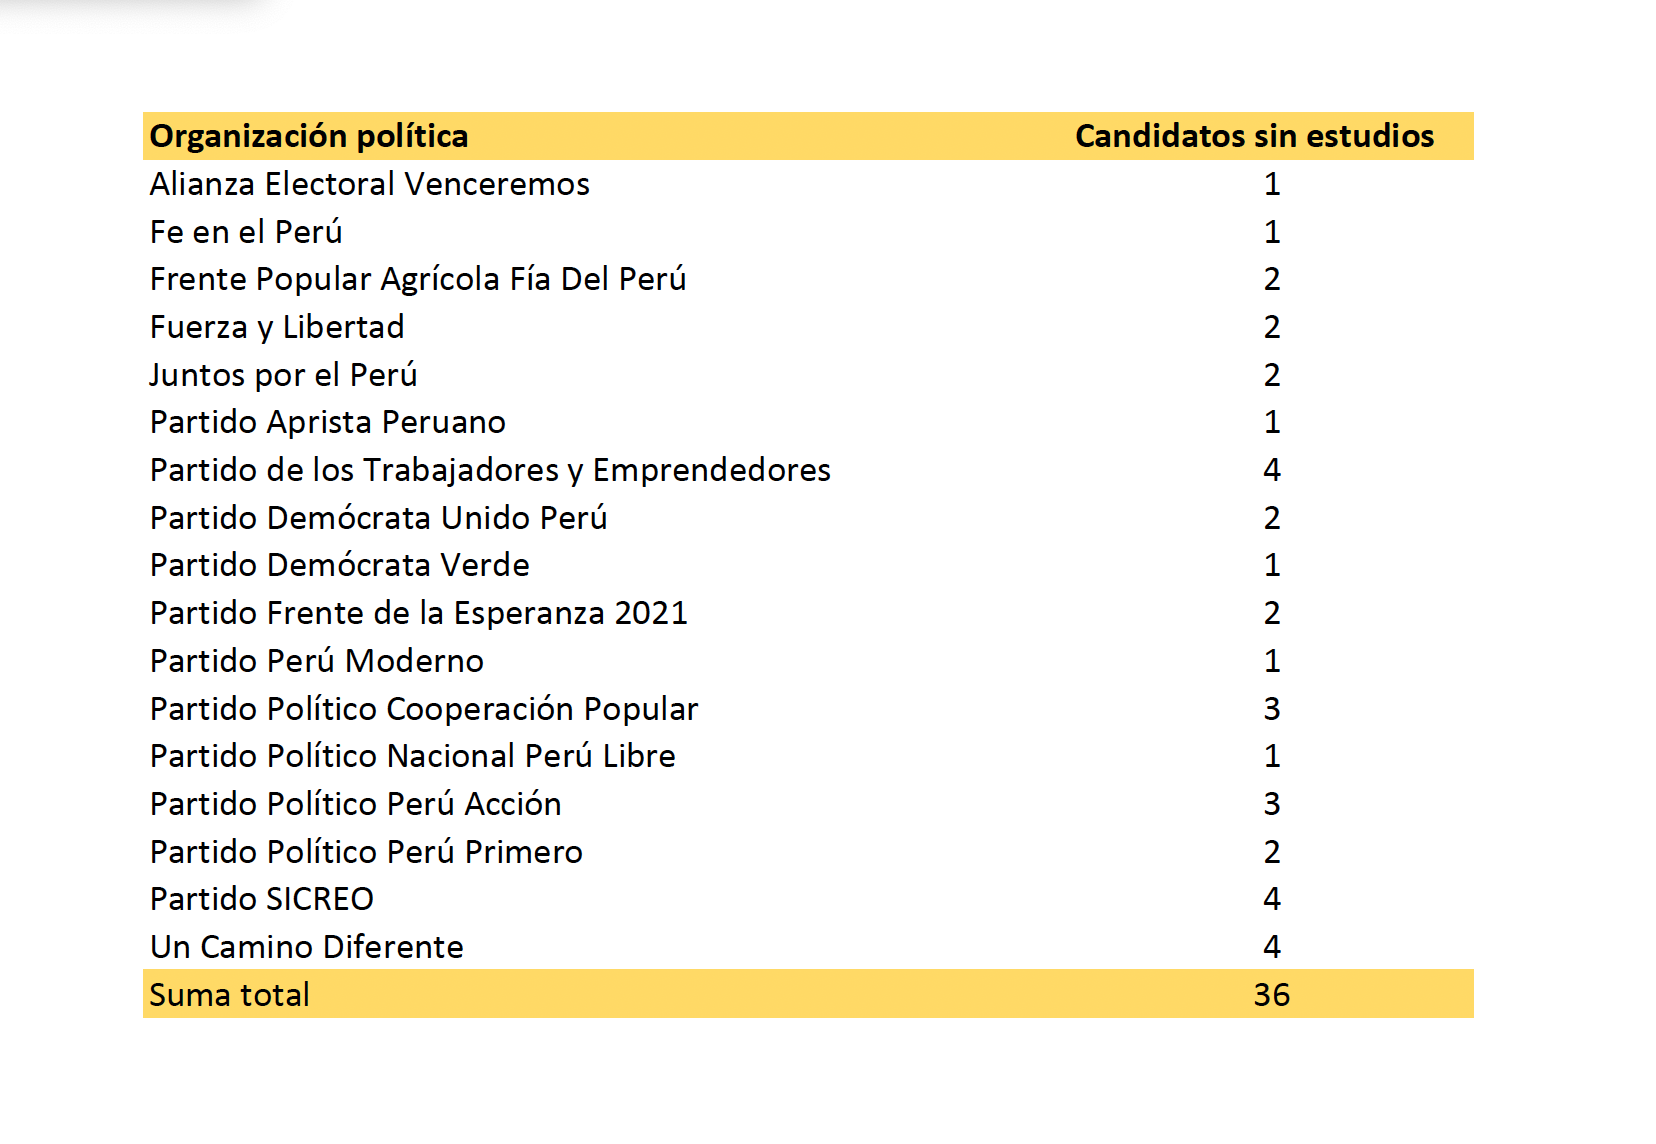
Task: Click 'Partido Aprista Peruano' in the table
Action: (x=328, y=422)
